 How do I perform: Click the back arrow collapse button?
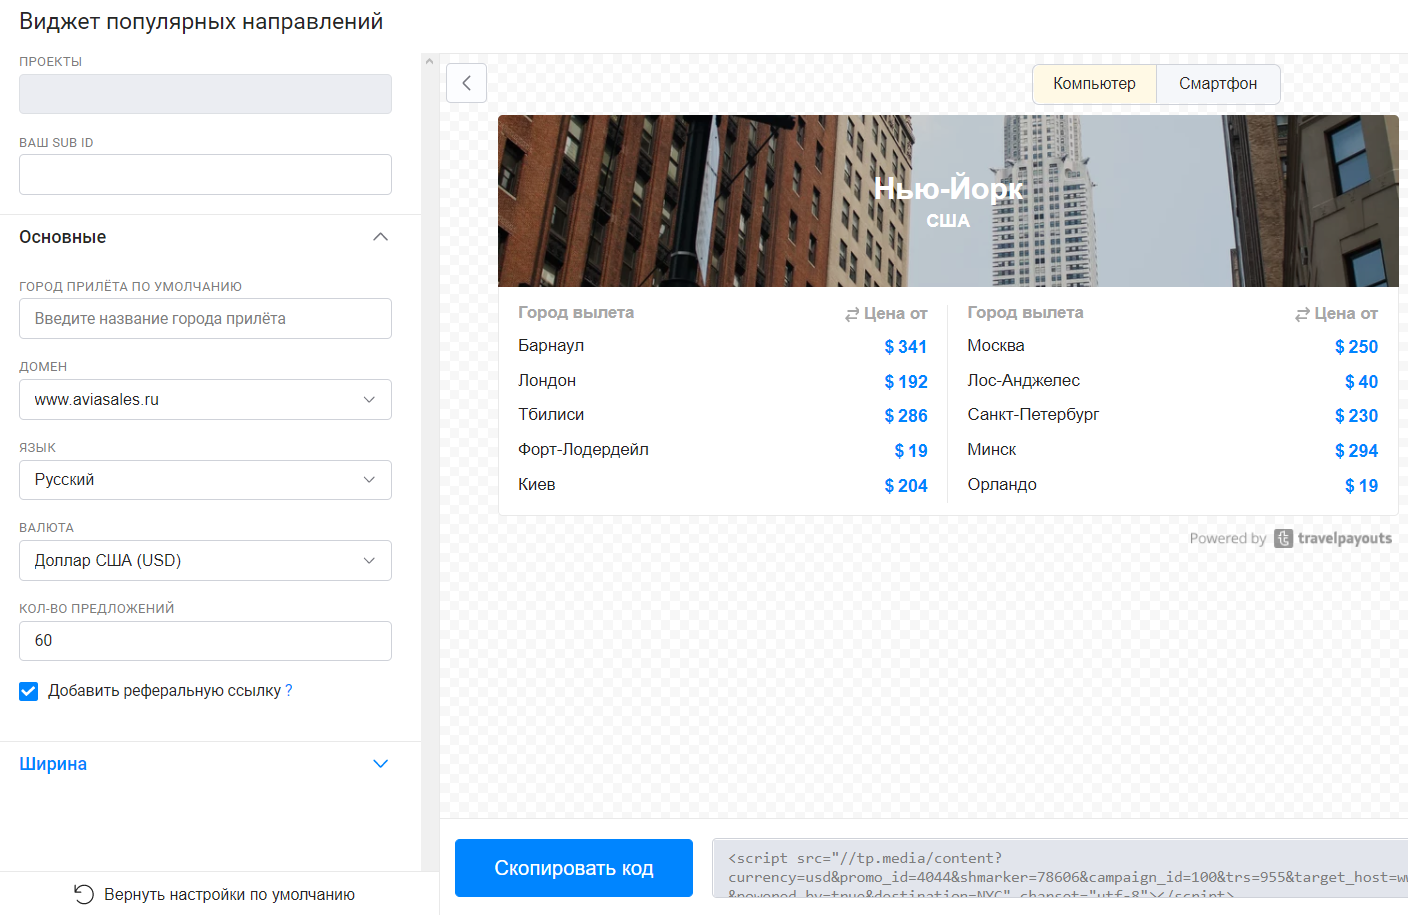tap(466, 83)
